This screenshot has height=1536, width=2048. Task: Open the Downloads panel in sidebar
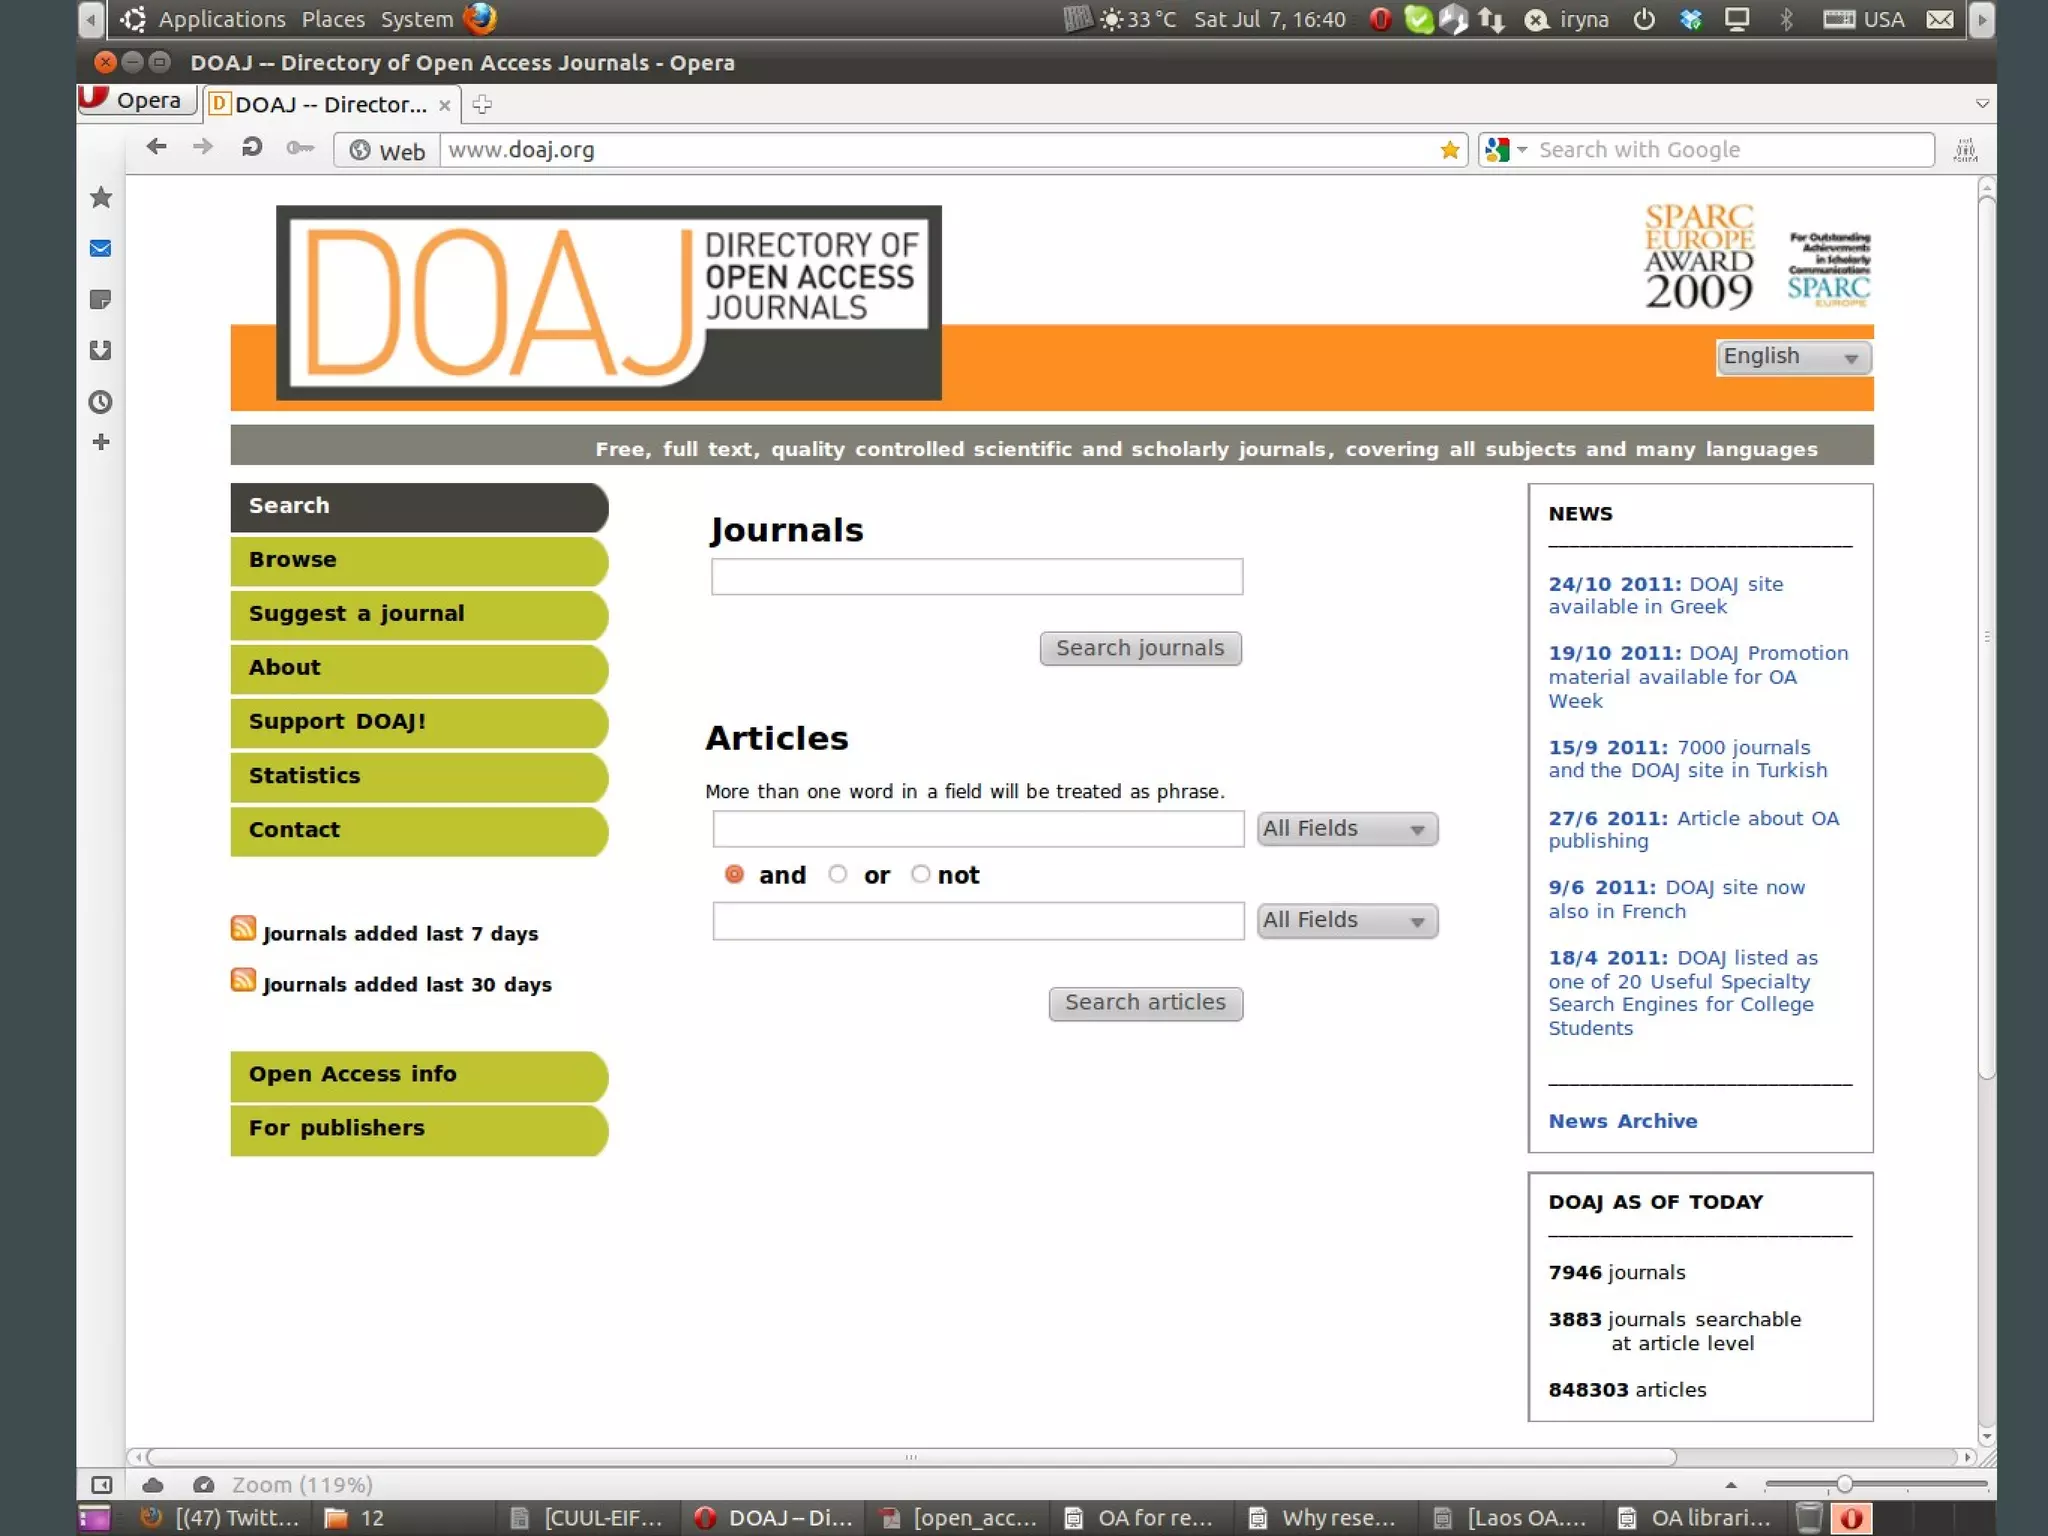coord(101,350)
